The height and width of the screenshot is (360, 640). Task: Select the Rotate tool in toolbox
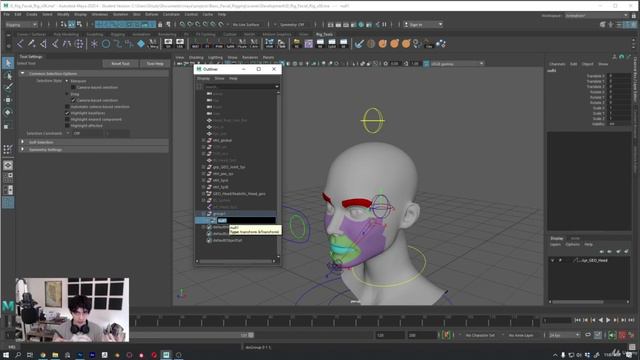point(8,112)
